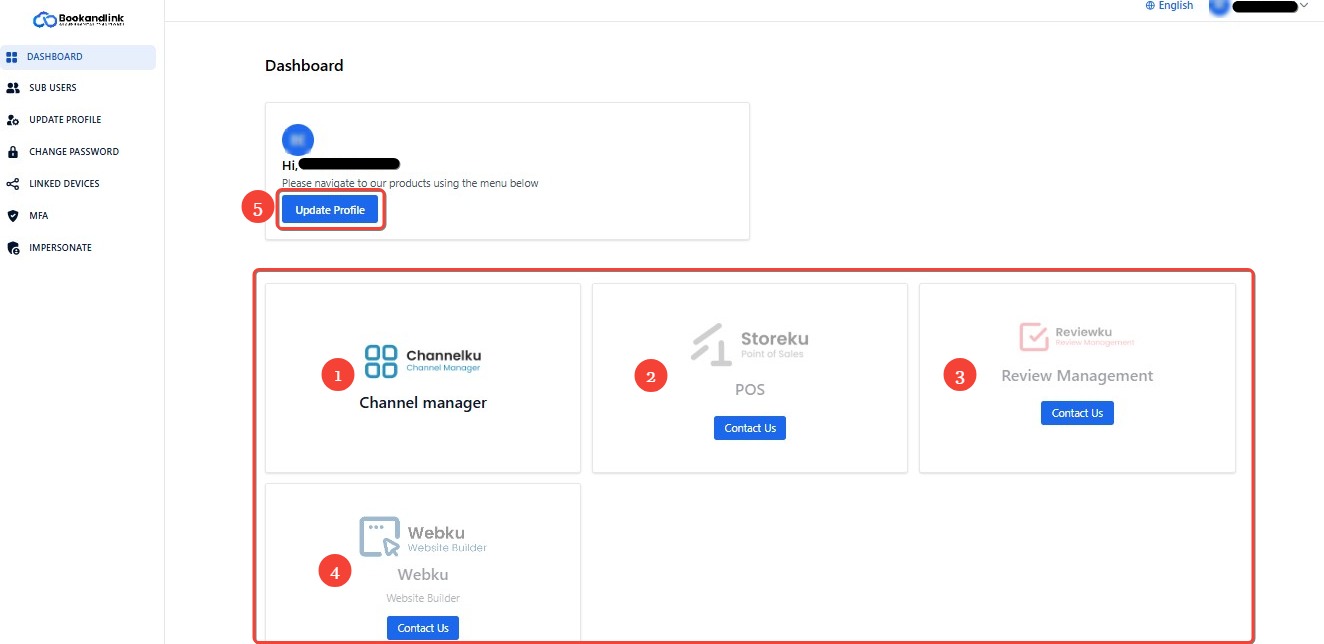Click the Impersonate shield icon
This screenshot has width=1324, height=644.
[12, 248]
